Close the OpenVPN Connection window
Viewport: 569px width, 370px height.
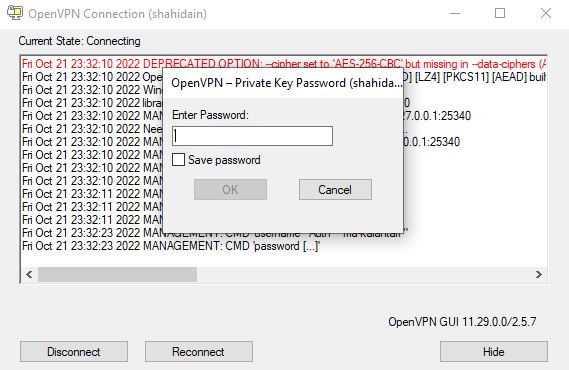545,13
